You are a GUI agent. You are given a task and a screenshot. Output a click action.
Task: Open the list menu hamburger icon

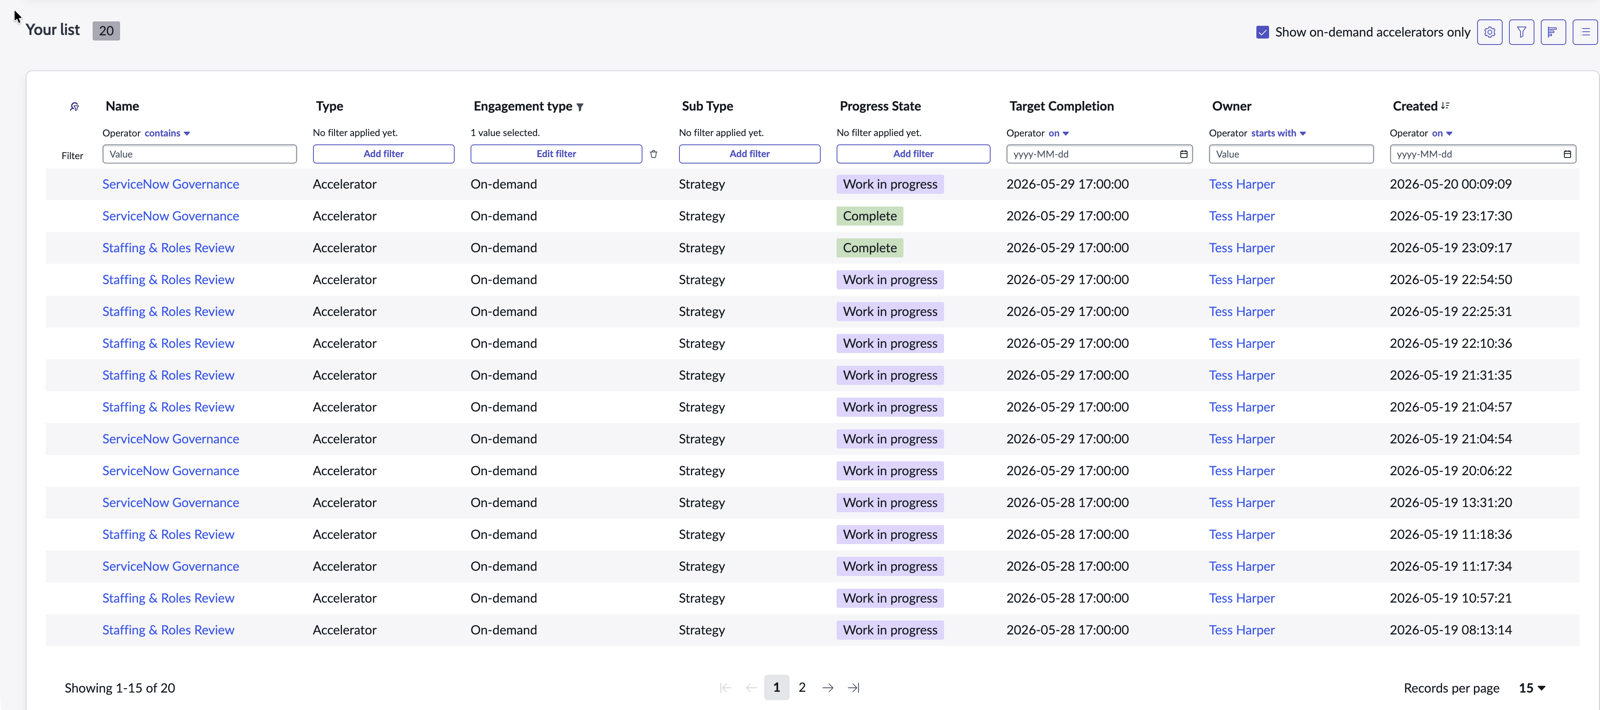pos(1585,32)
